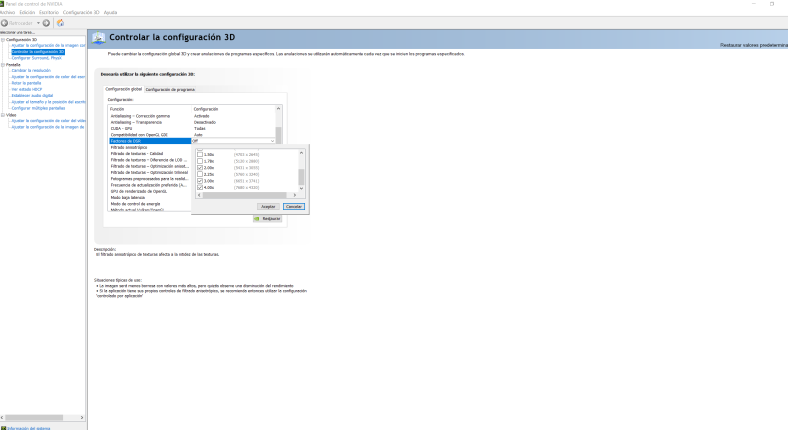Select Controlar la configuración 3D tree item
Image resolution: width=788 pixels, height=430 pixels.
pyautogui.click(x=38, y=52)
